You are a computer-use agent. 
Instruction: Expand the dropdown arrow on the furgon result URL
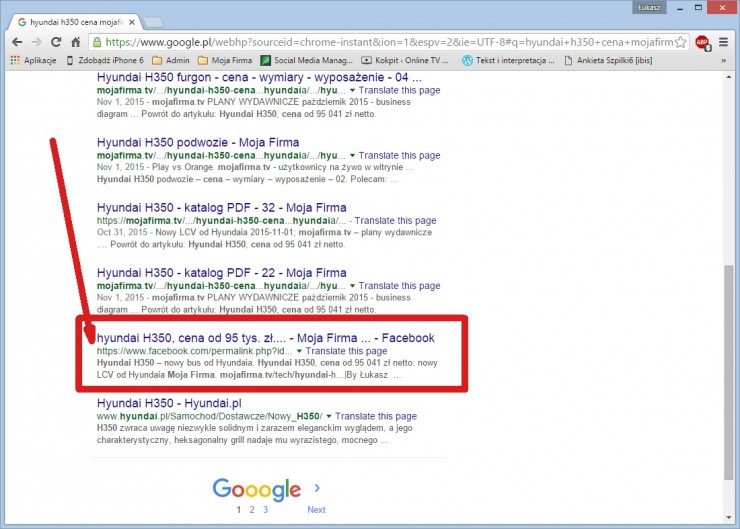[352, 91]
